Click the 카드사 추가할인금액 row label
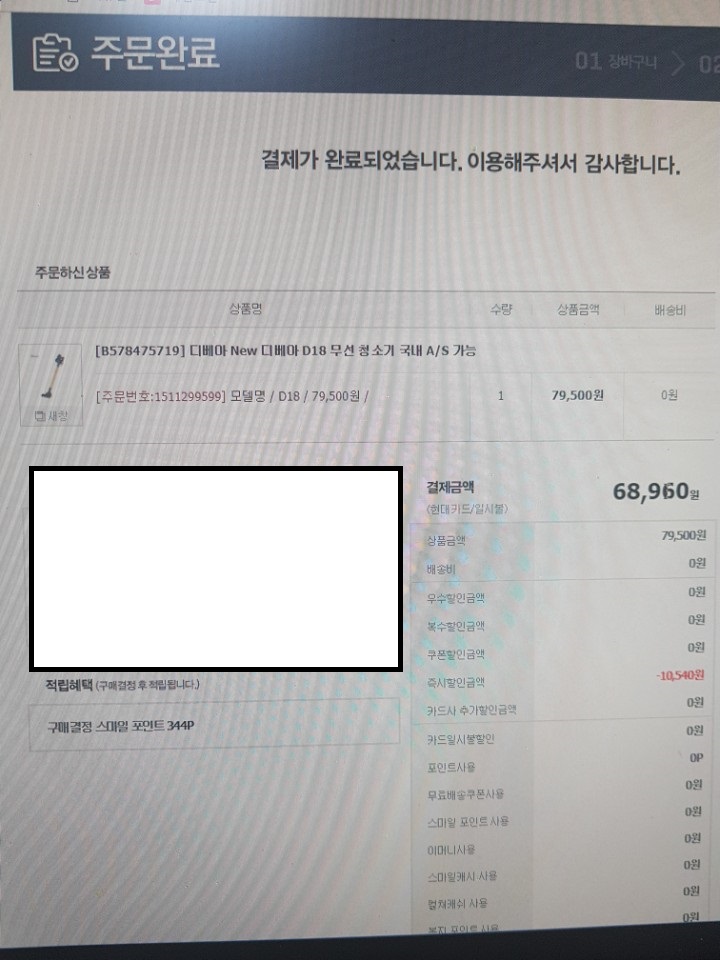This screenshot has width=720, height=960. coord(471,710)
